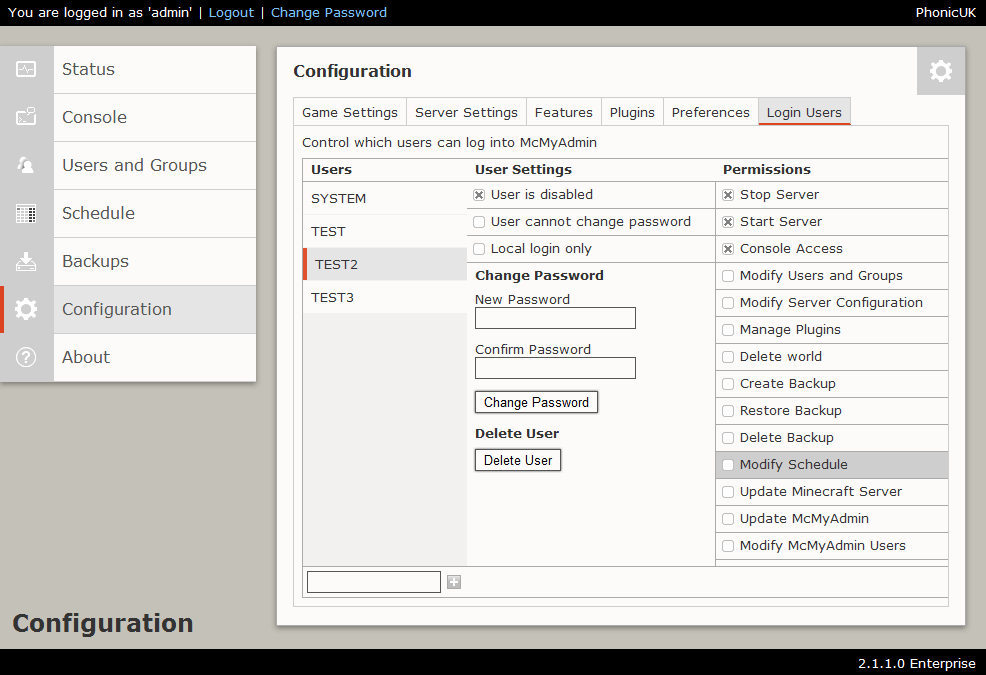Image resolution: width=986 pixels, height=675 pixels.
Task: Click the plus icon to add user
Action: (x=454, y=582)
